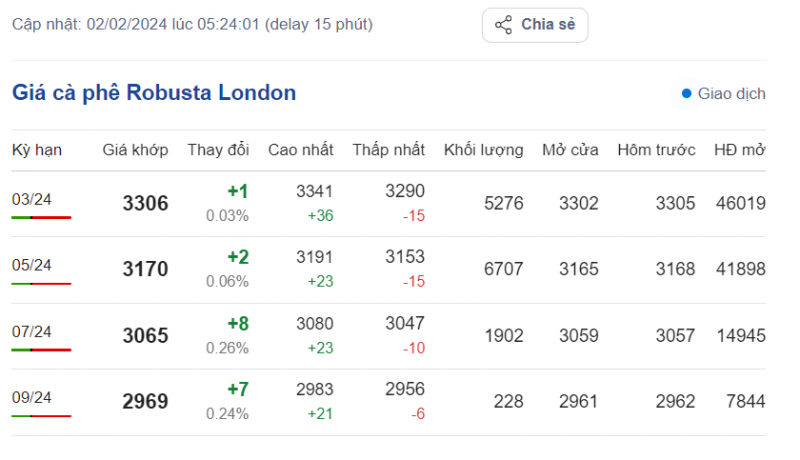800x460 pixels.
Task: Click the Giá cà phê Robusta London heading
Action: 154,93
